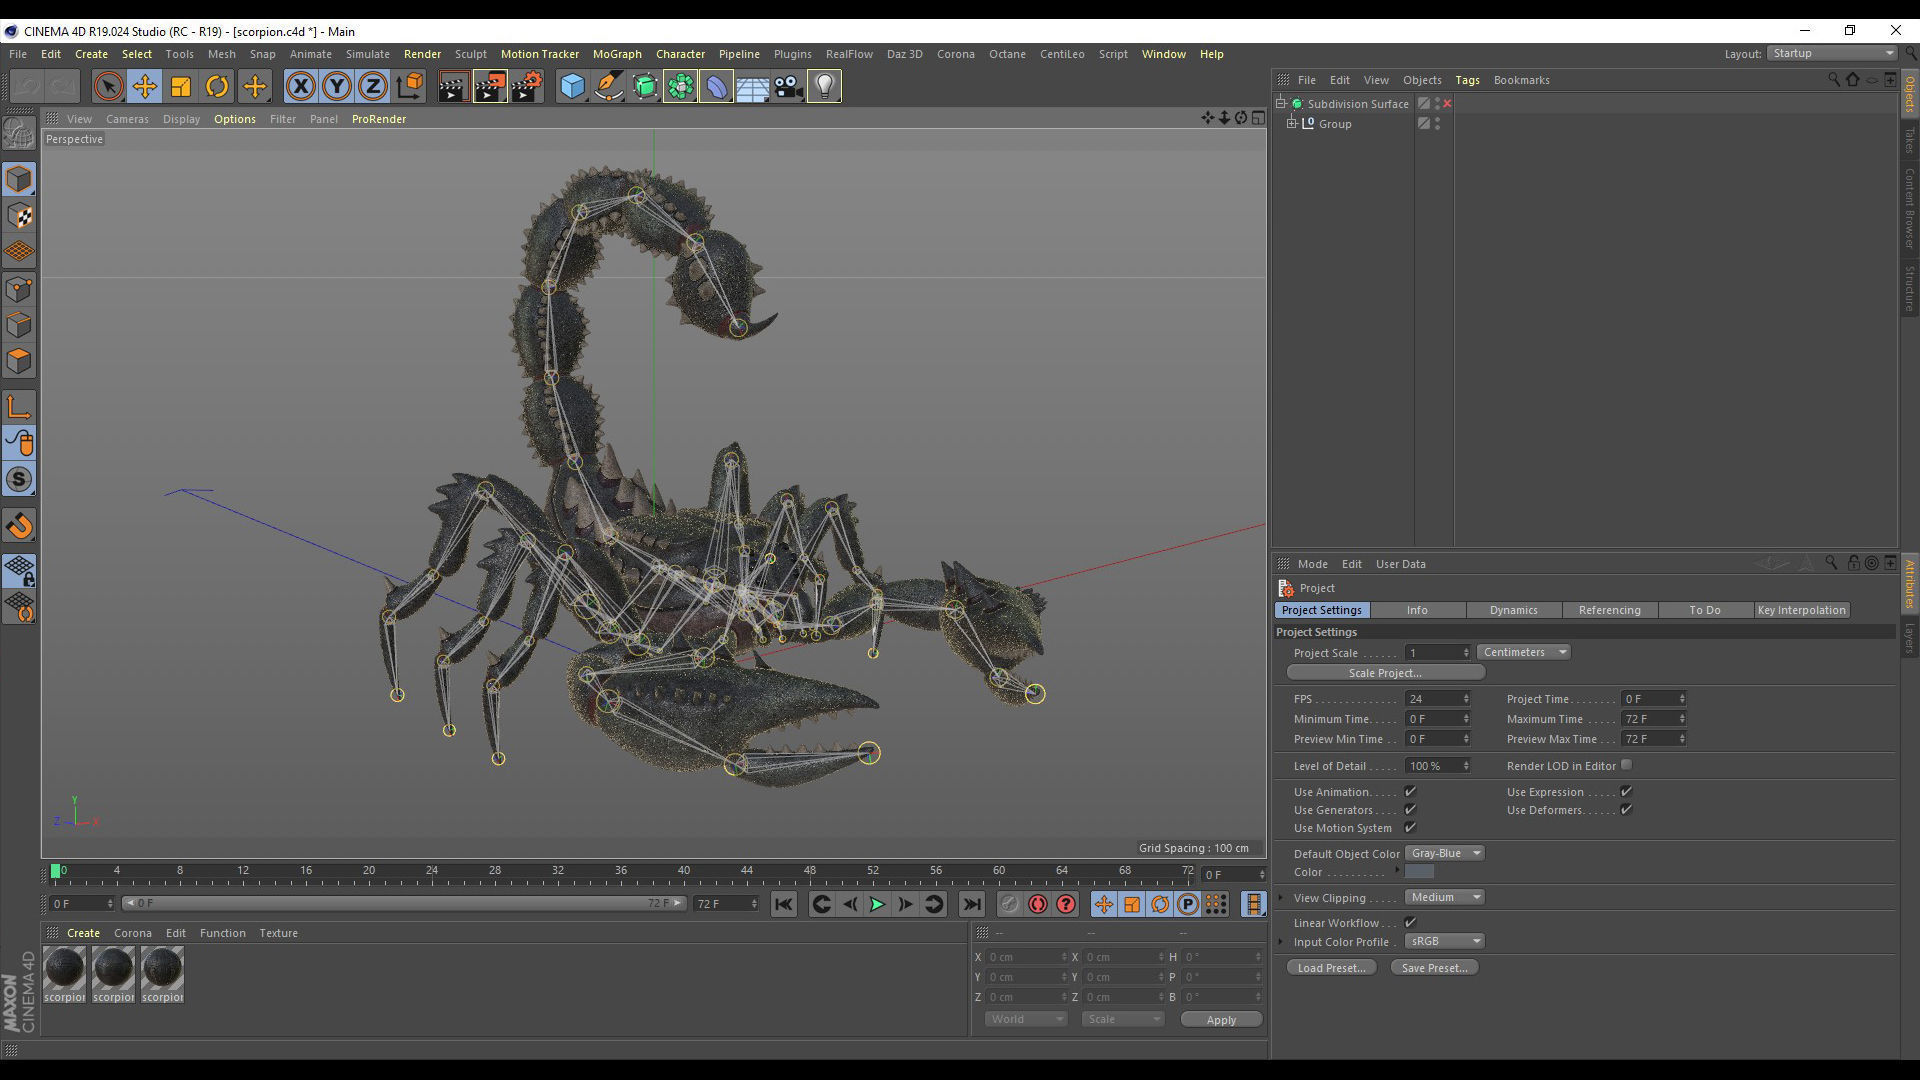This screenshot has height=1080, width=1920.
Task: Toggle Enable Snap icon
Action: pos(19,526)
